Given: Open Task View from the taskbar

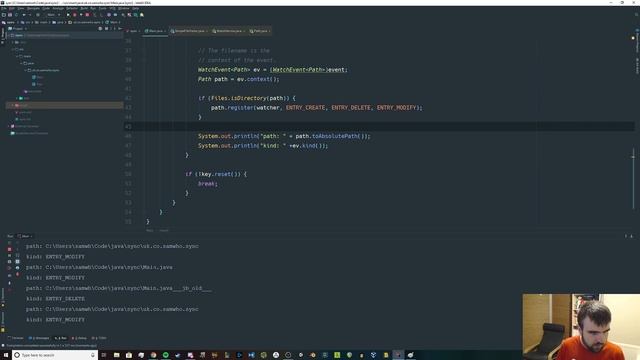Looking at the screenshot, I should click(x=104, y=355).
